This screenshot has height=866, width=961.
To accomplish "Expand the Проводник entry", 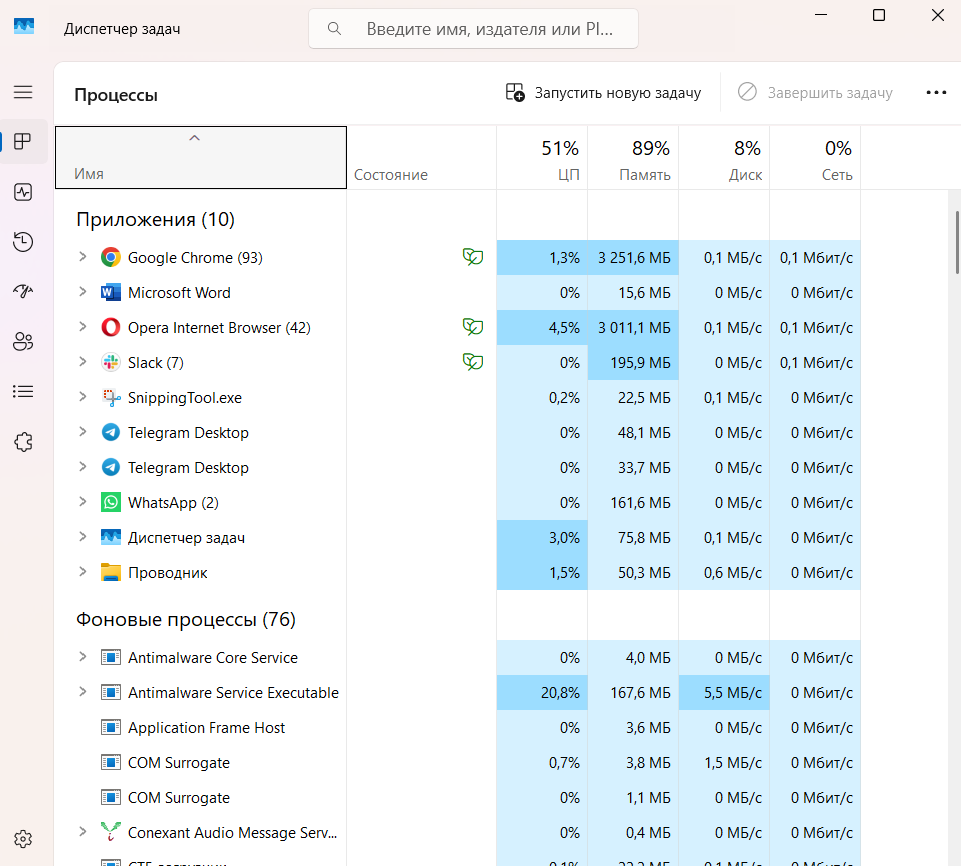I will (83, 572).
